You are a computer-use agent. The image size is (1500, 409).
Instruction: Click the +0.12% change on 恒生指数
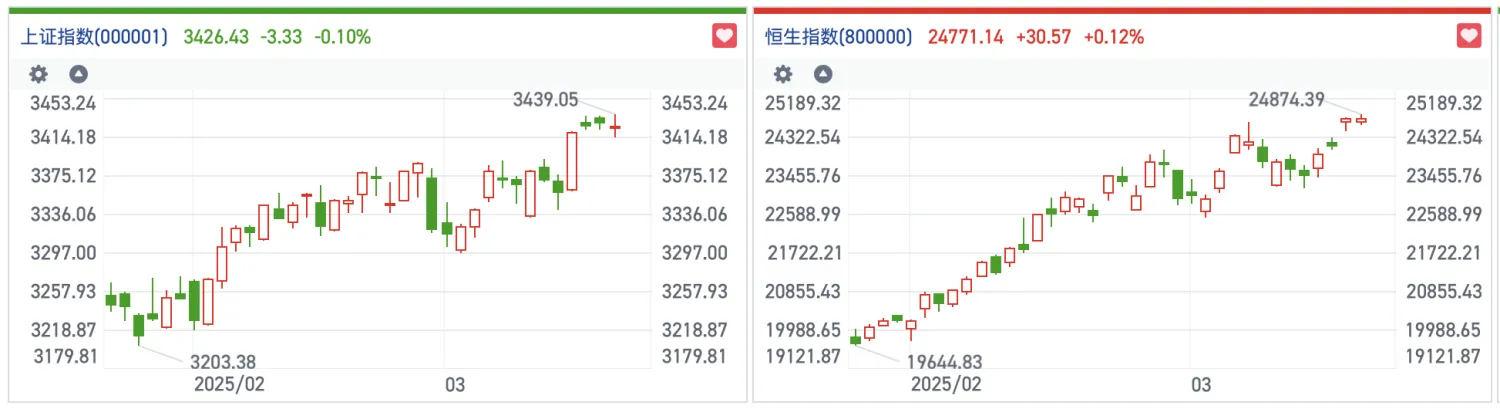click(x=1113, y=37)
